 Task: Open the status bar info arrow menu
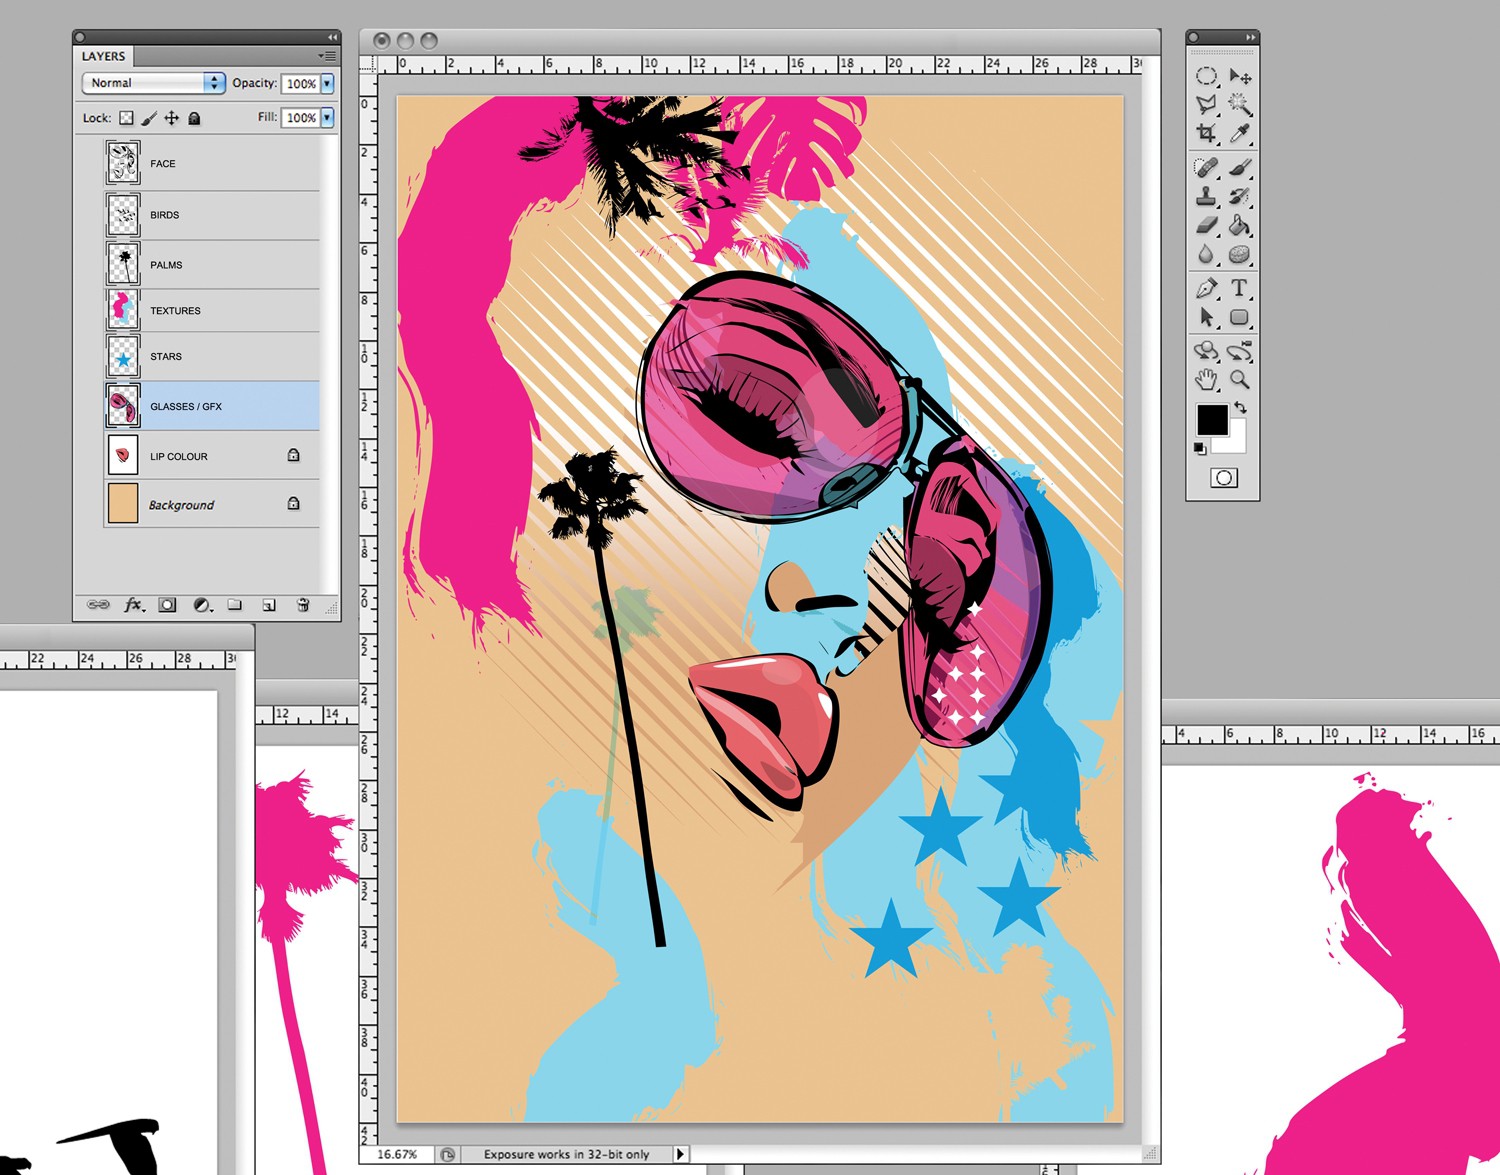(680, 1154)
